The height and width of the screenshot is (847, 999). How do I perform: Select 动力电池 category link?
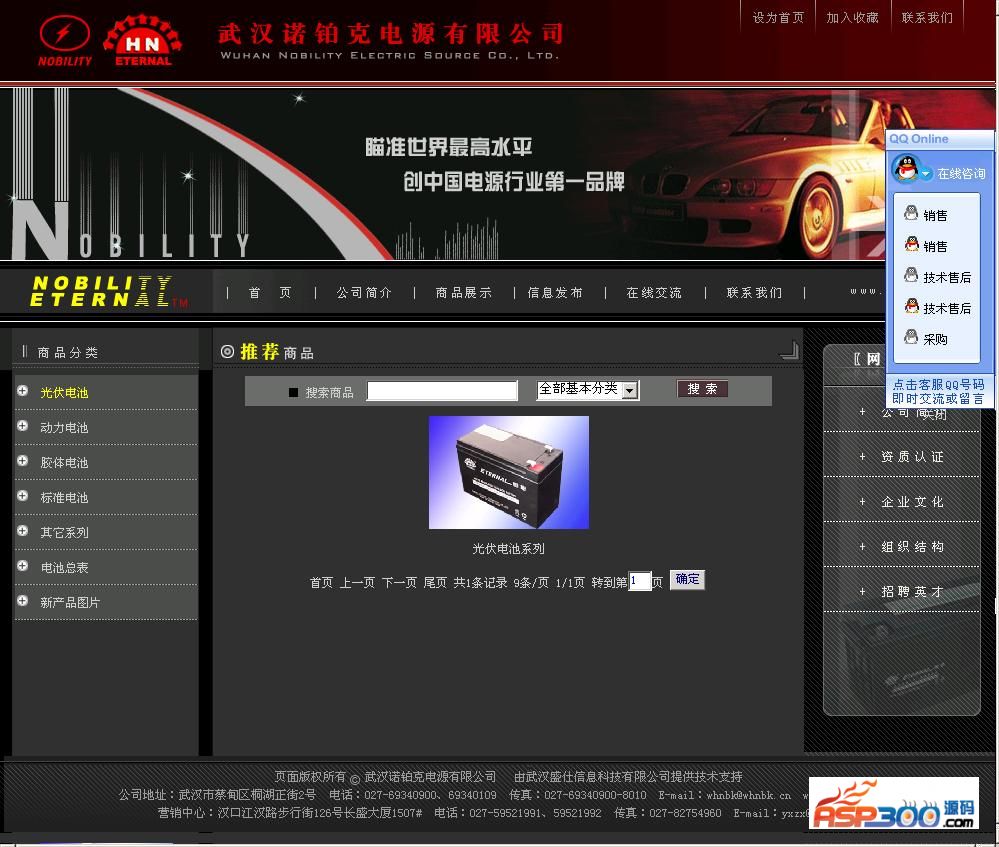[x=64, y=428]
